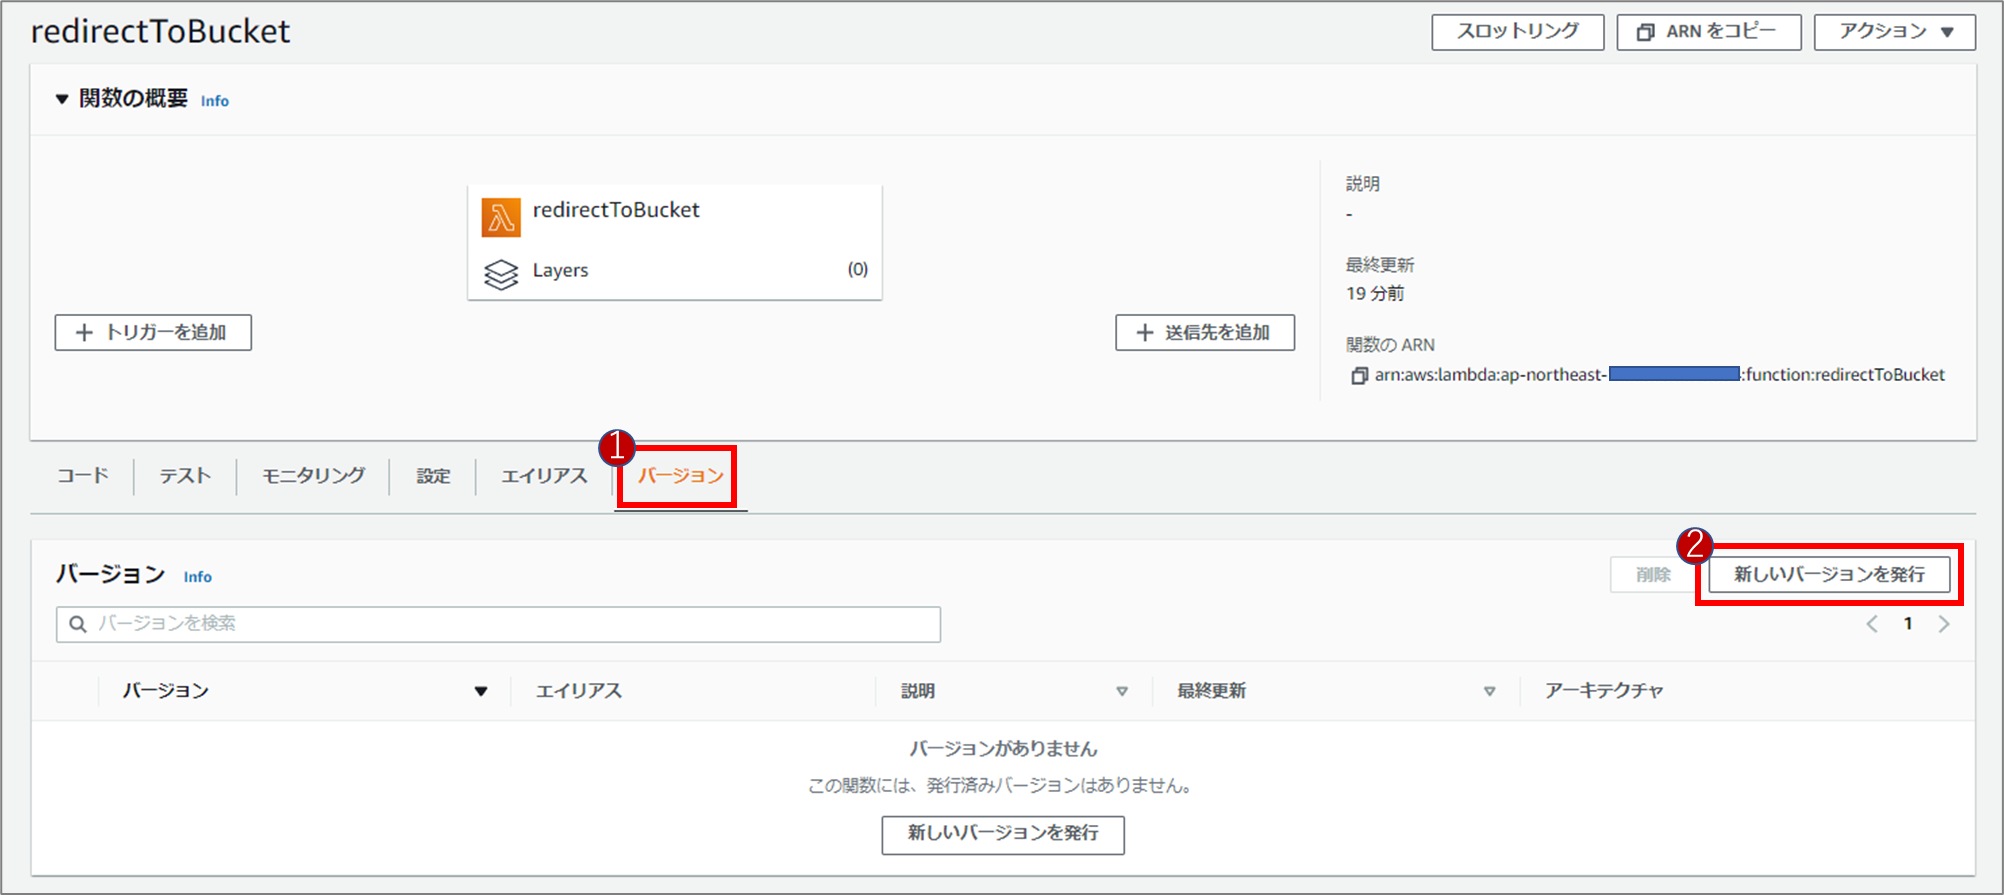This screenshot has width=2004, height=895.
Task: Click the トリガーを追加 button
Action: (x=153, y=333)
